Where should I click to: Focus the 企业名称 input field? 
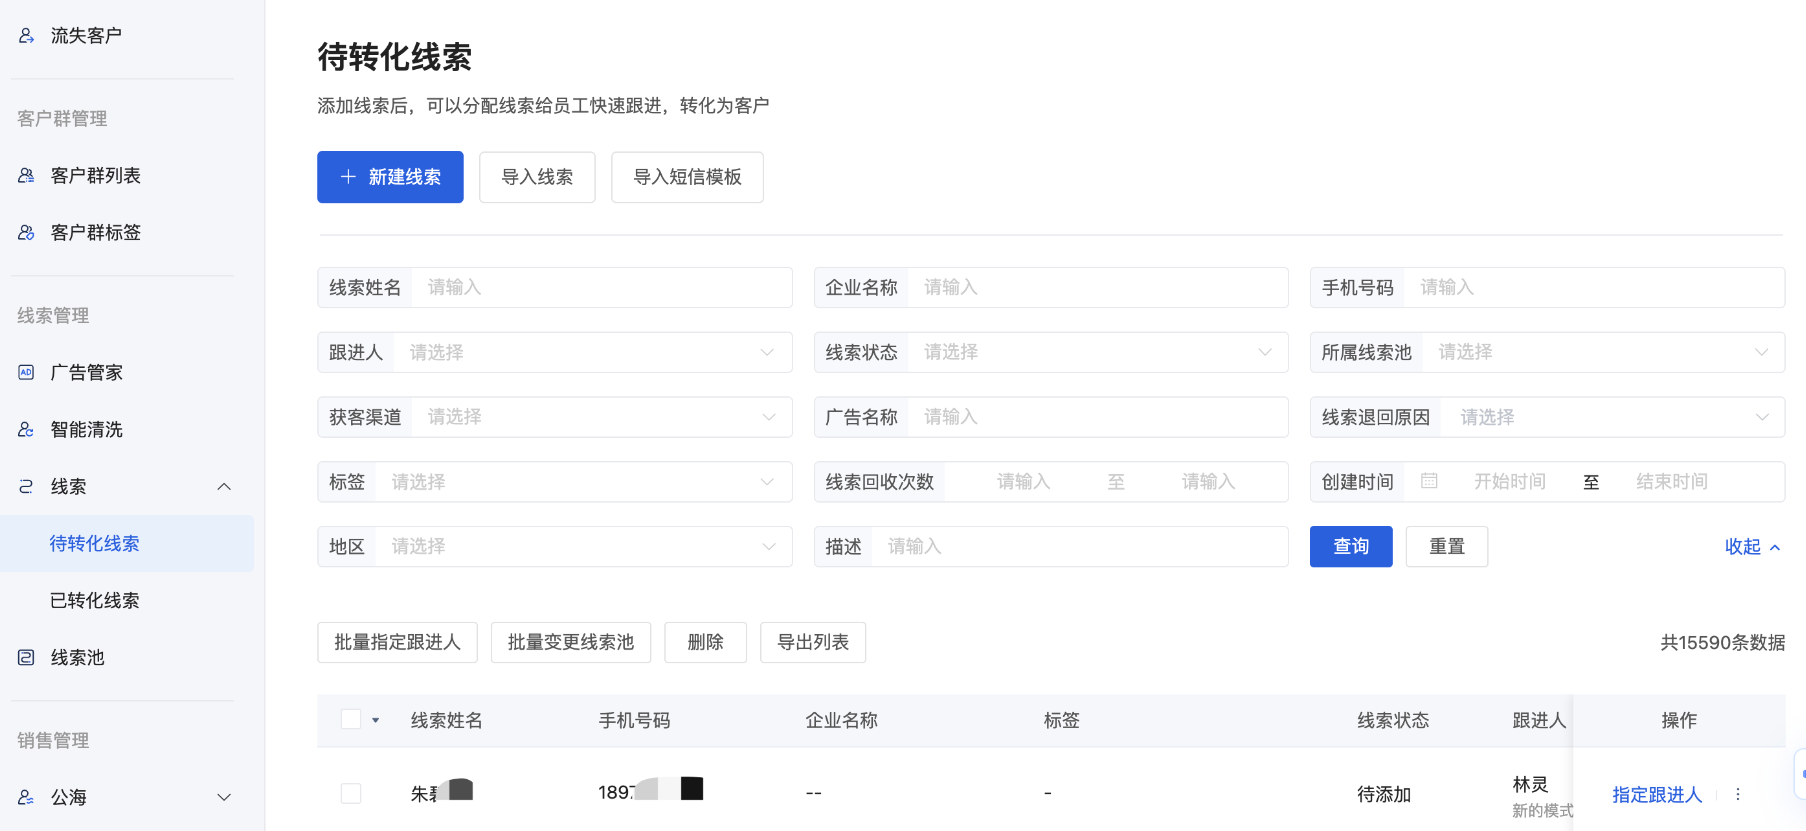click(1051, 287)
